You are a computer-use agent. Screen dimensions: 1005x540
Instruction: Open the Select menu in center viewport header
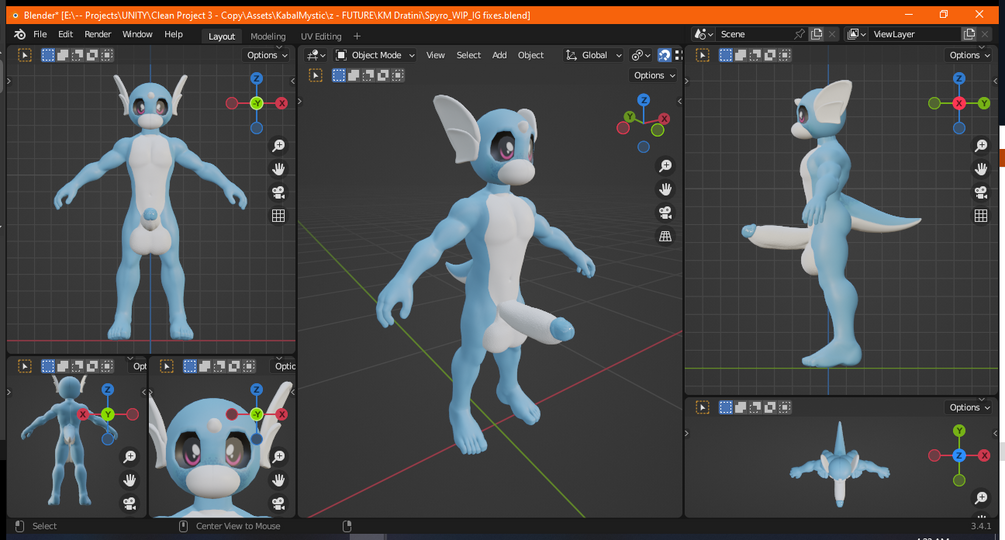pyautogui.click(x=469, y=55)
